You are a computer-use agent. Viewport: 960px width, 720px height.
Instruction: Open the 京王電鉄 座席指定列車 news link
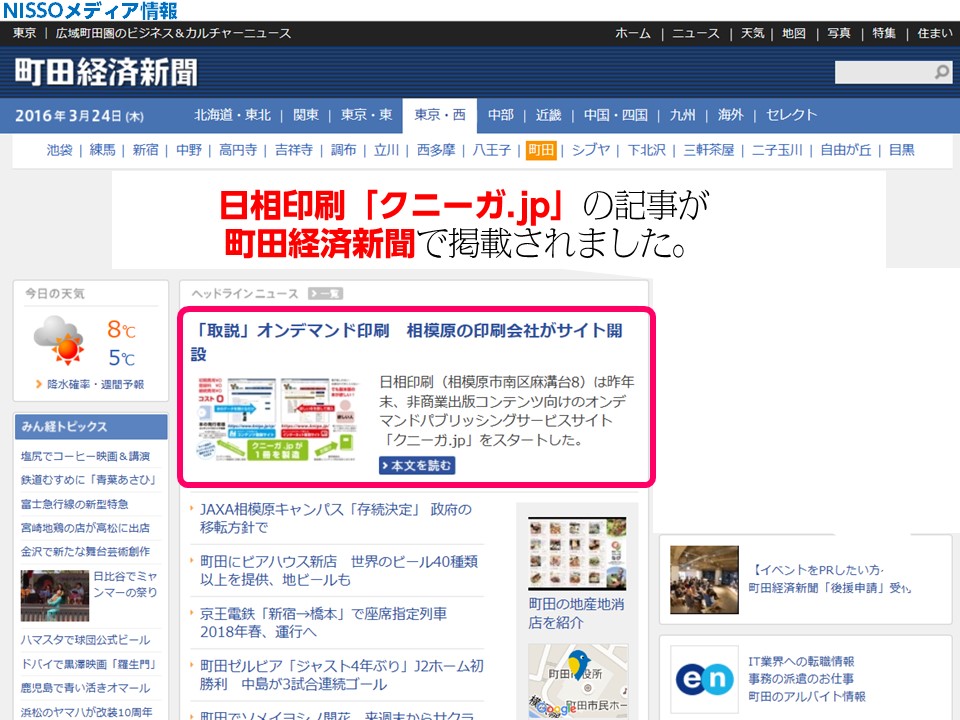(x=323, y=622)
